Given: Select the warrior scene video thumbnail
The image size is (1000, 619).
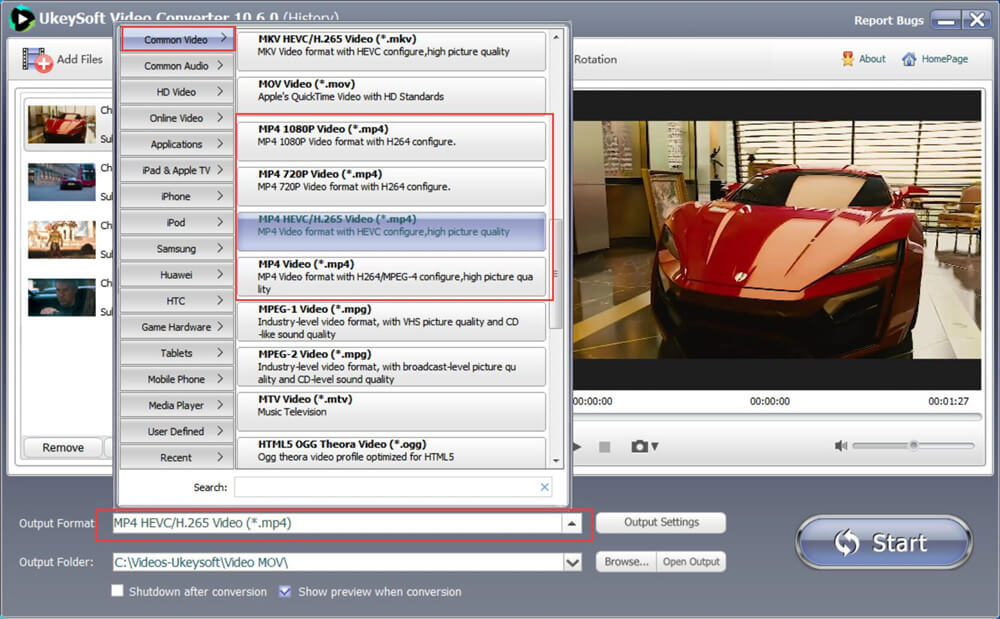Looking at the screenshot, I should [x=61, y=240].
